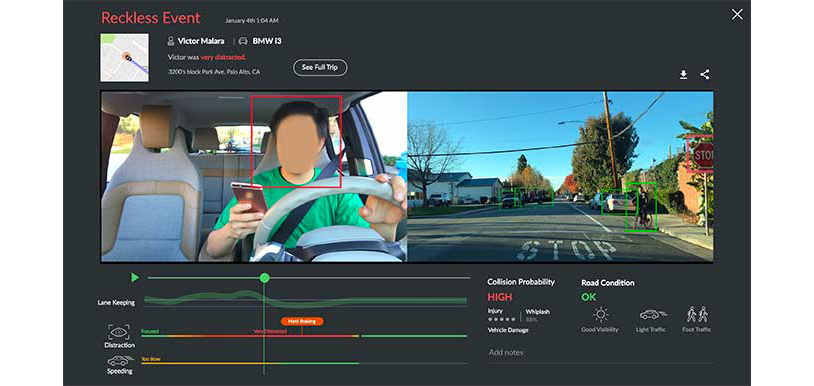Click the Speeding car icon
814x386 pixels.
click(119, 361)
